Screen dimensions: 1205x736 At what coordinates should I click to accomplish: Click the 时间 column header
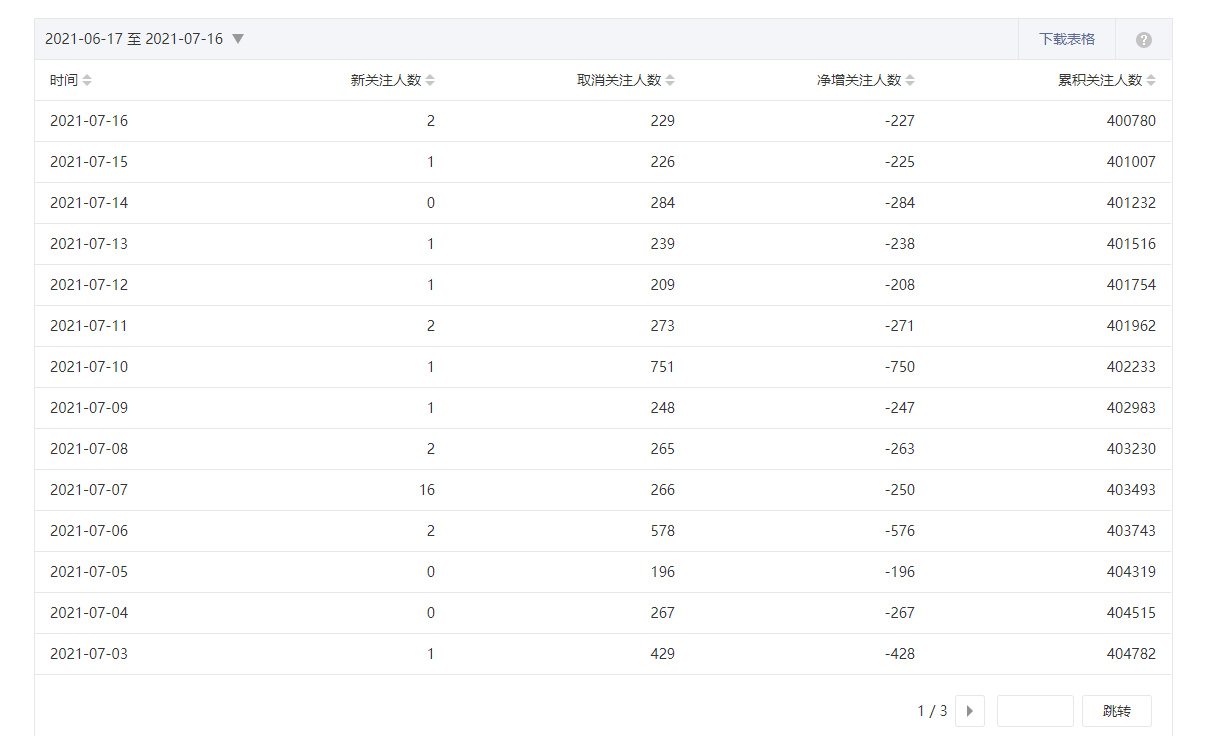coord(63,80)
